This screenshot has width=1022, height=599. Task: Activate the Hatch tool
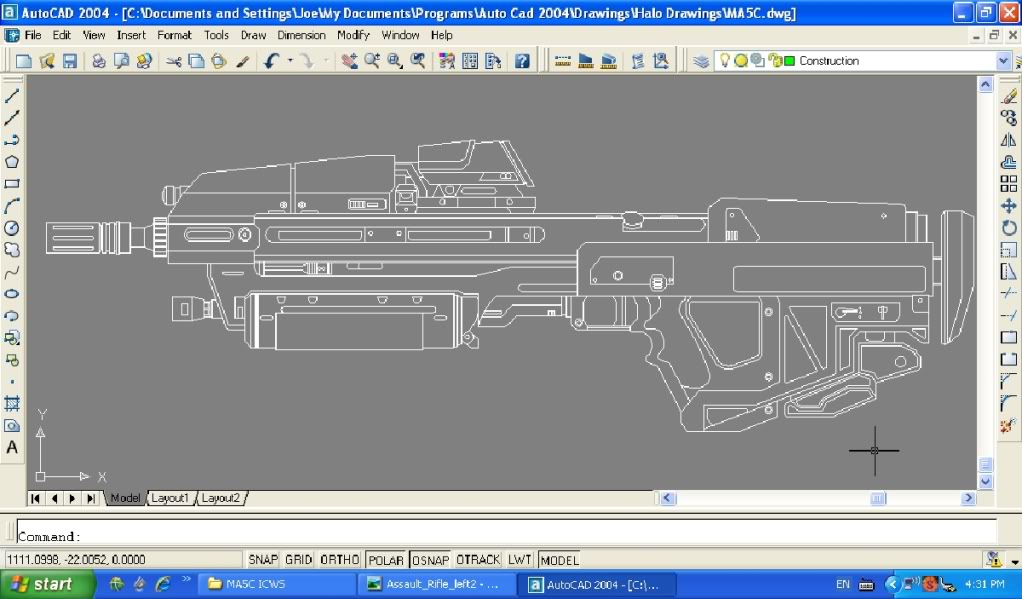[13, 404]
